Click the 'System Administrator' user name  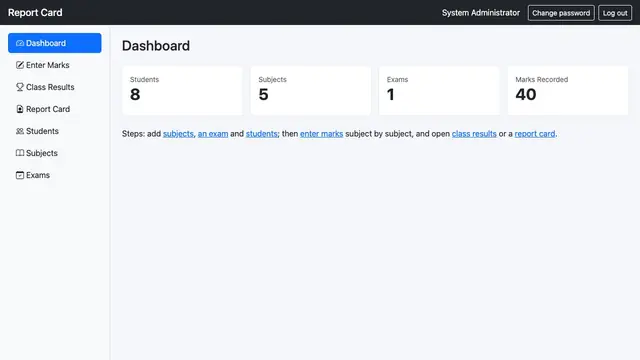481,13
